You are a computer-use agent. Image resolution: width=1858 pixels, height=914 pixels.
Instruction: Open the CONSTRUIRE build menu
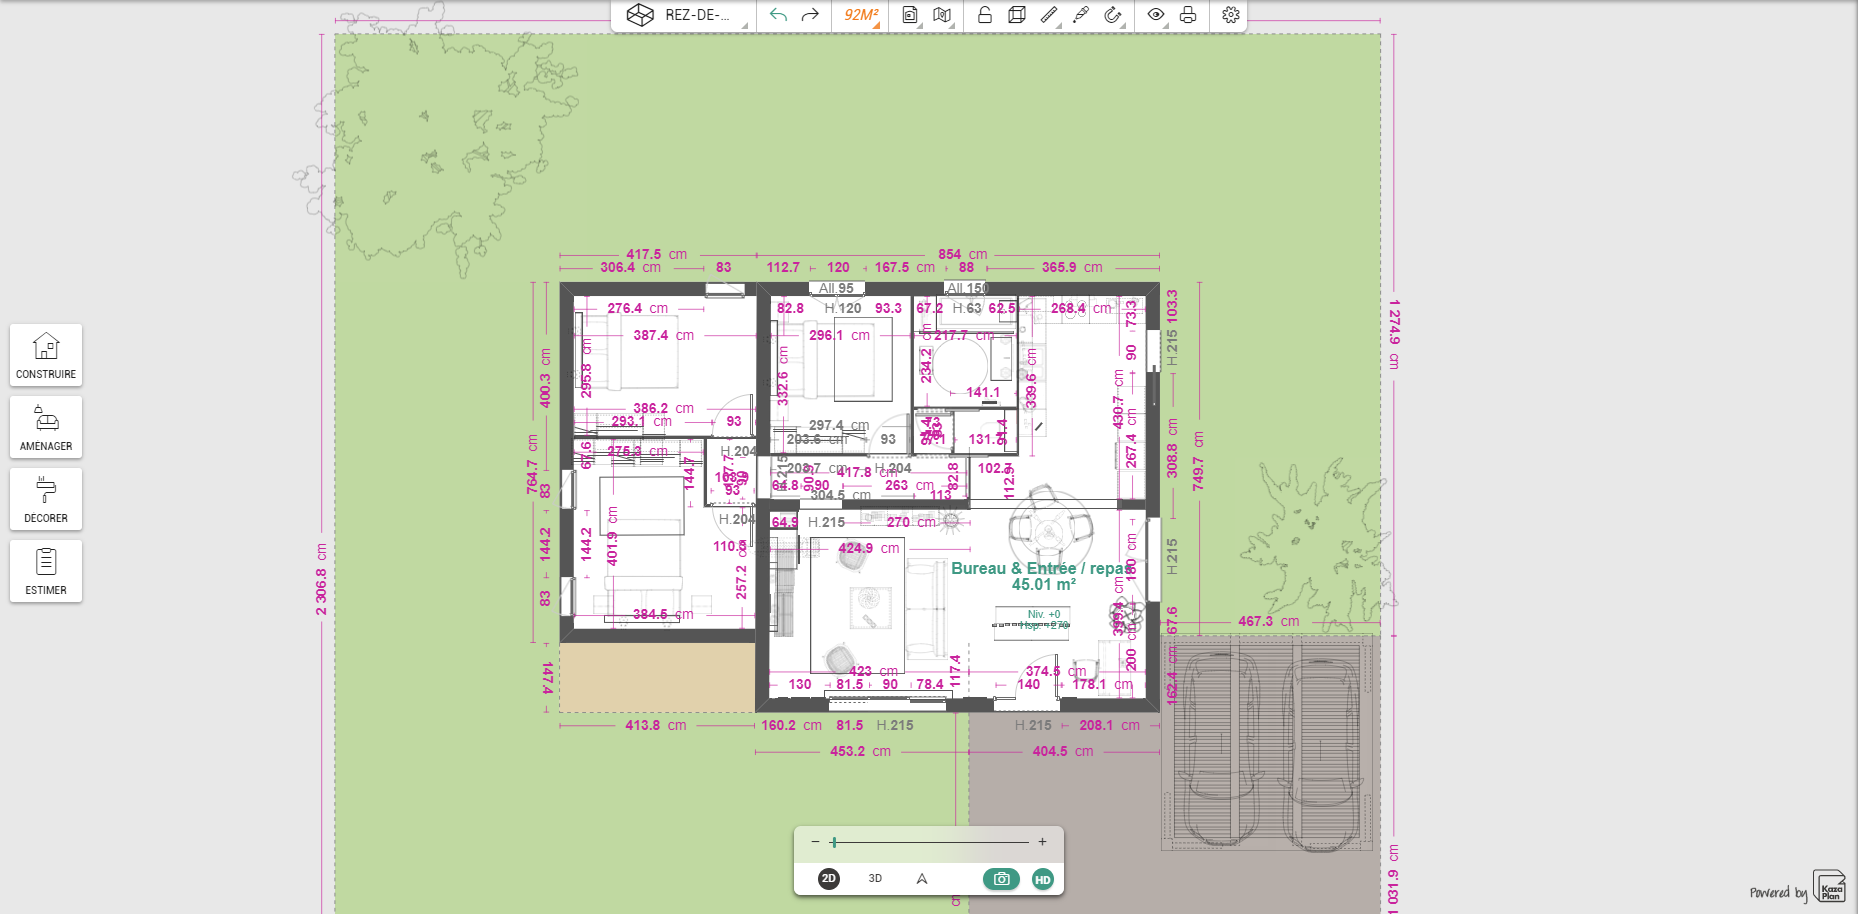pos(46,355)
